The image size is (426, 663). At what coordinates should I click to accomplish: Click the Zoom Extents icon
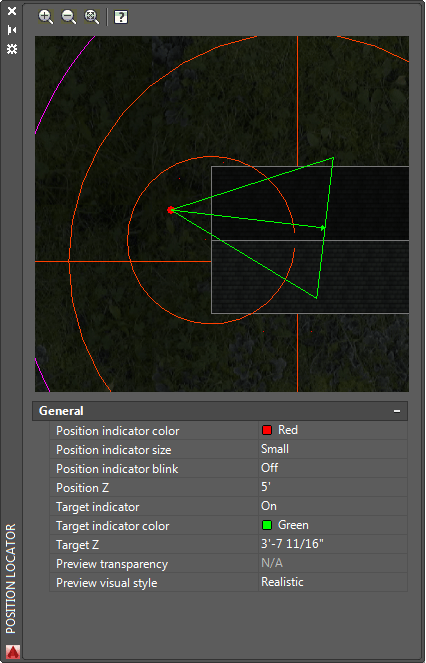pyautogui.click(x=92, y=17)
